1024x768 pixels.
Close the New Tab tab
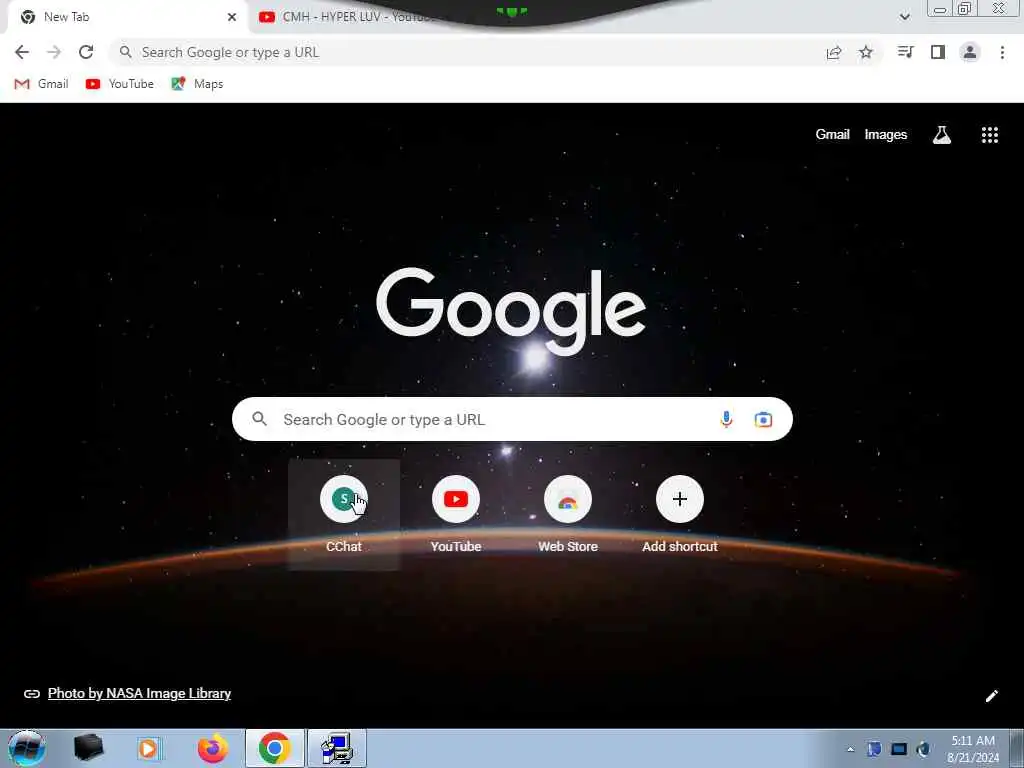pyautogui.click(x=232, y=17)
